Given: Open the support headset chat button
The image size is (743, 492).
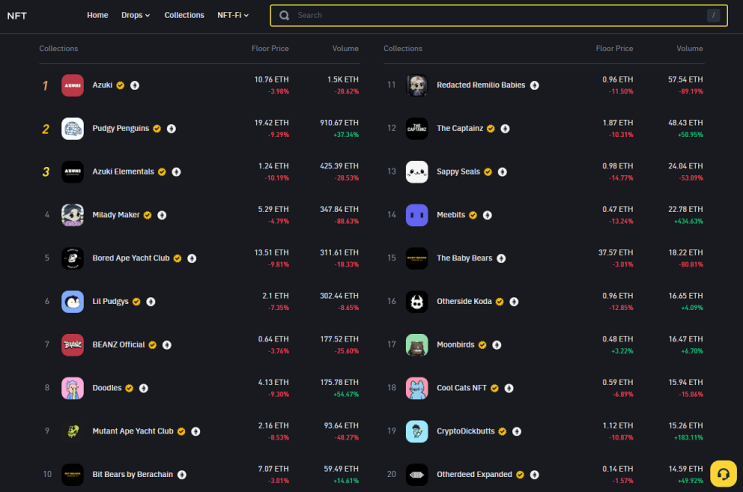Looking at the screenshot, I should click(x=723, y=474).
